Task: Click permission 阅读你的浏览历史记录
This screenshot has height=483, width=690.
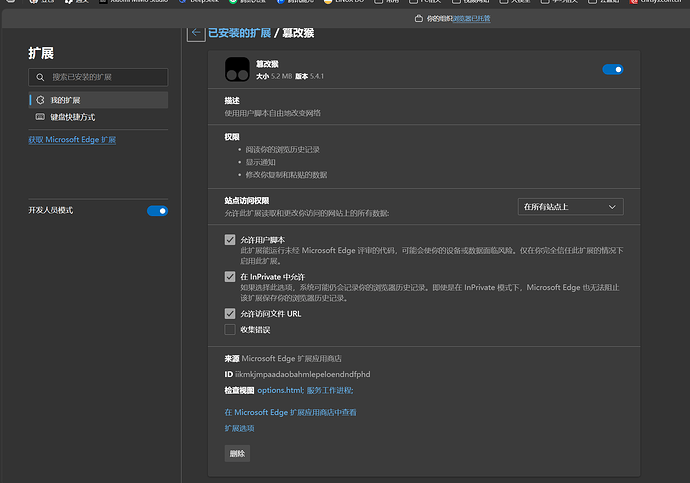Action: tap(283, 150)
